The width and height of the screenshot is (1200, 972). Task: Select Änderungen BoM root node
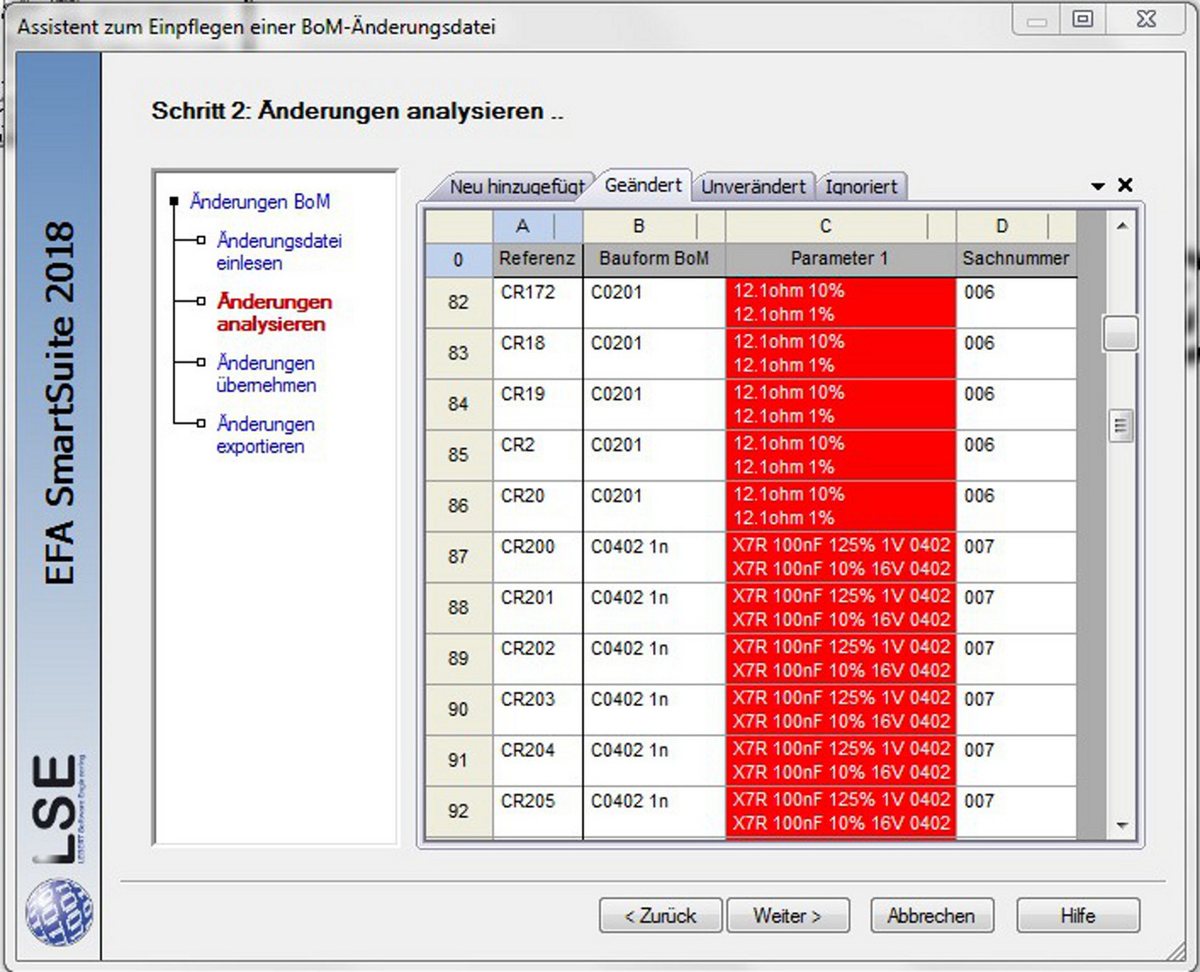coord(260,202)
